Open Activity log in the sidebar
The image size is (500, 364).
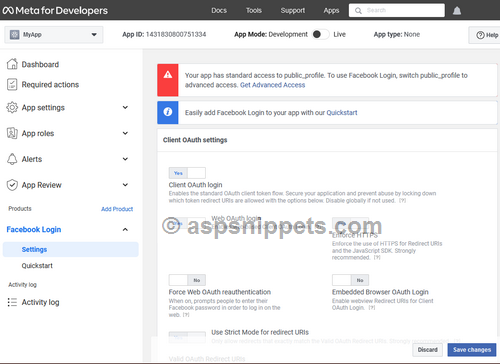40,302
